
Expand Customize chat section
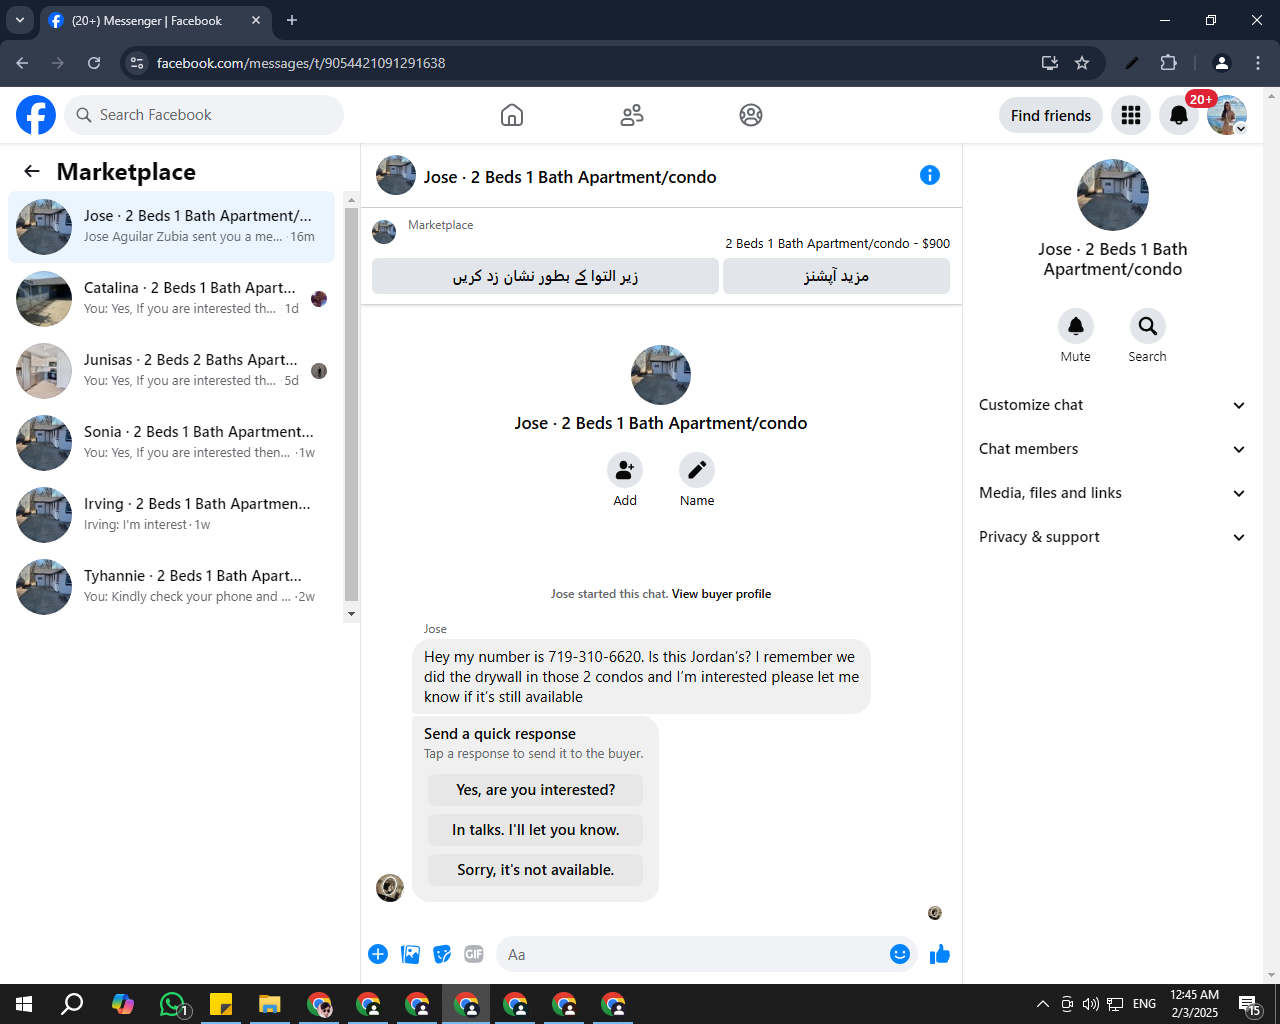pos(1112,405)
